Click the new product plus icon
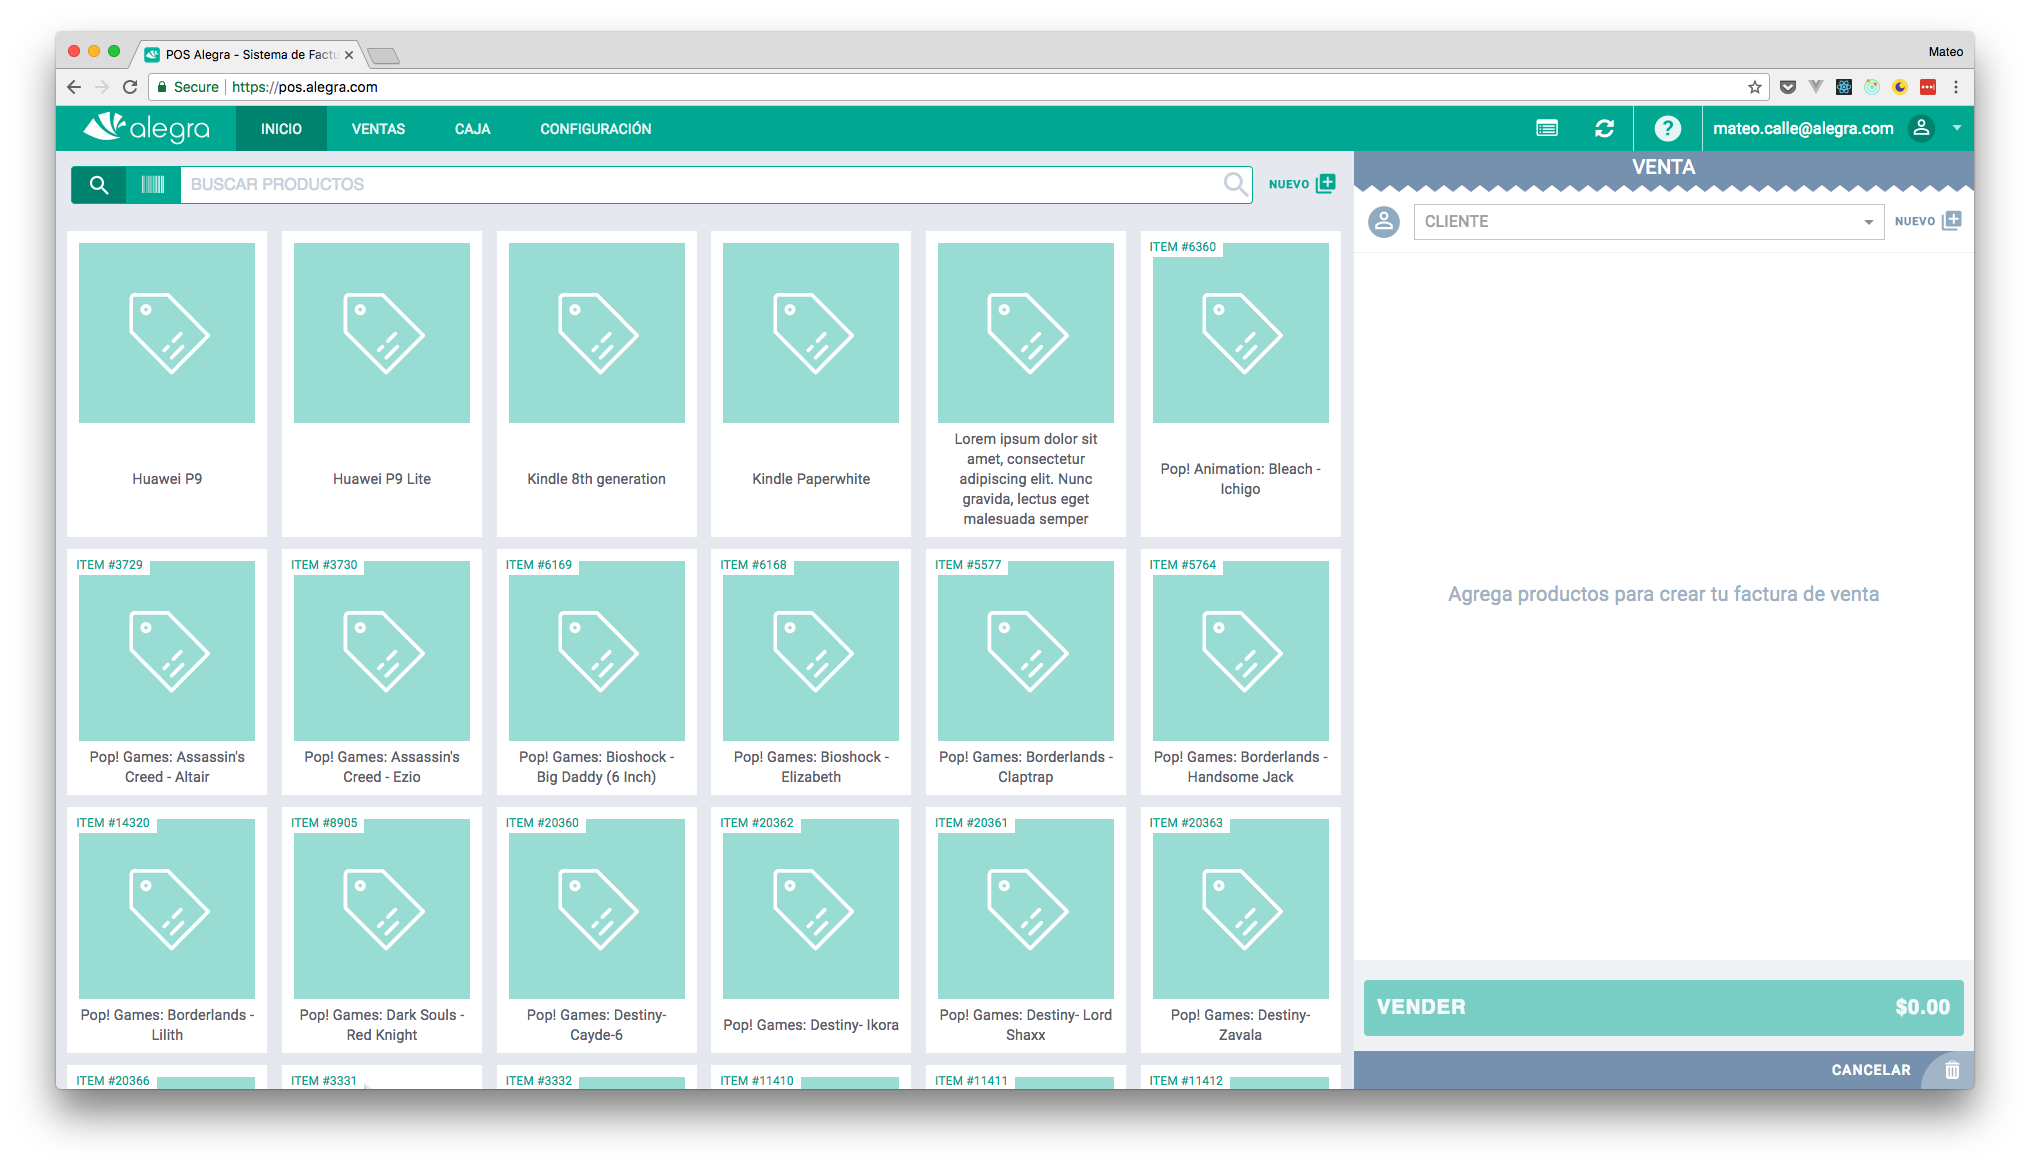Screen dimensions: 2030x1169 click(x=1325, y=184)
